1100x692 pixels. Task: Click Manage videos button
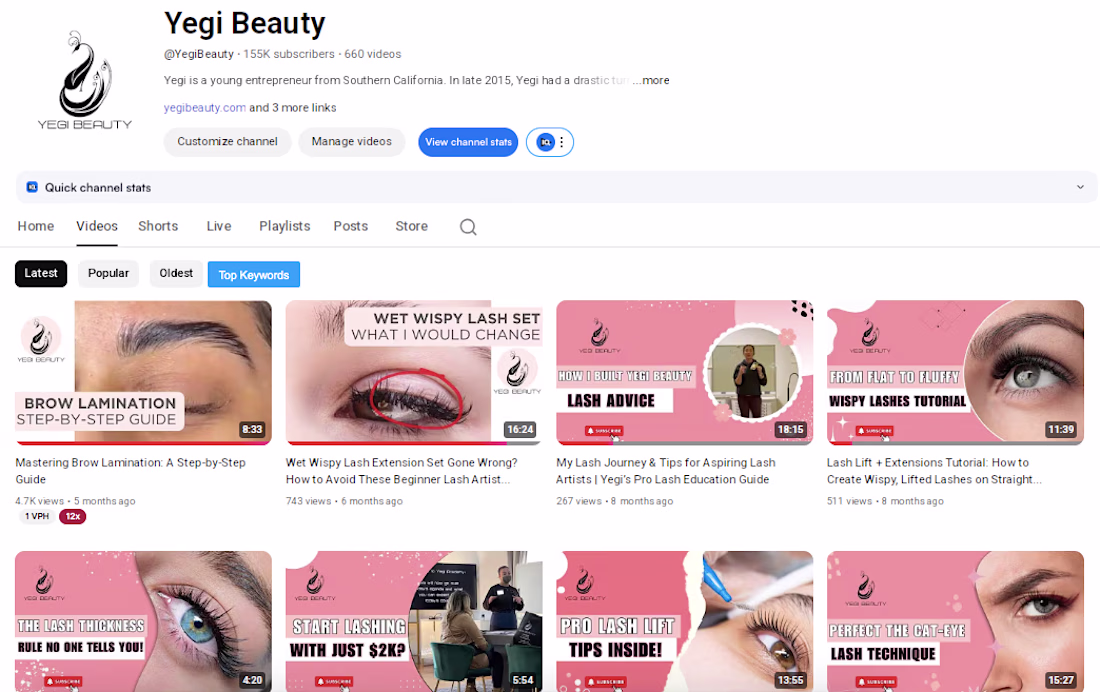tap(351, 142)
